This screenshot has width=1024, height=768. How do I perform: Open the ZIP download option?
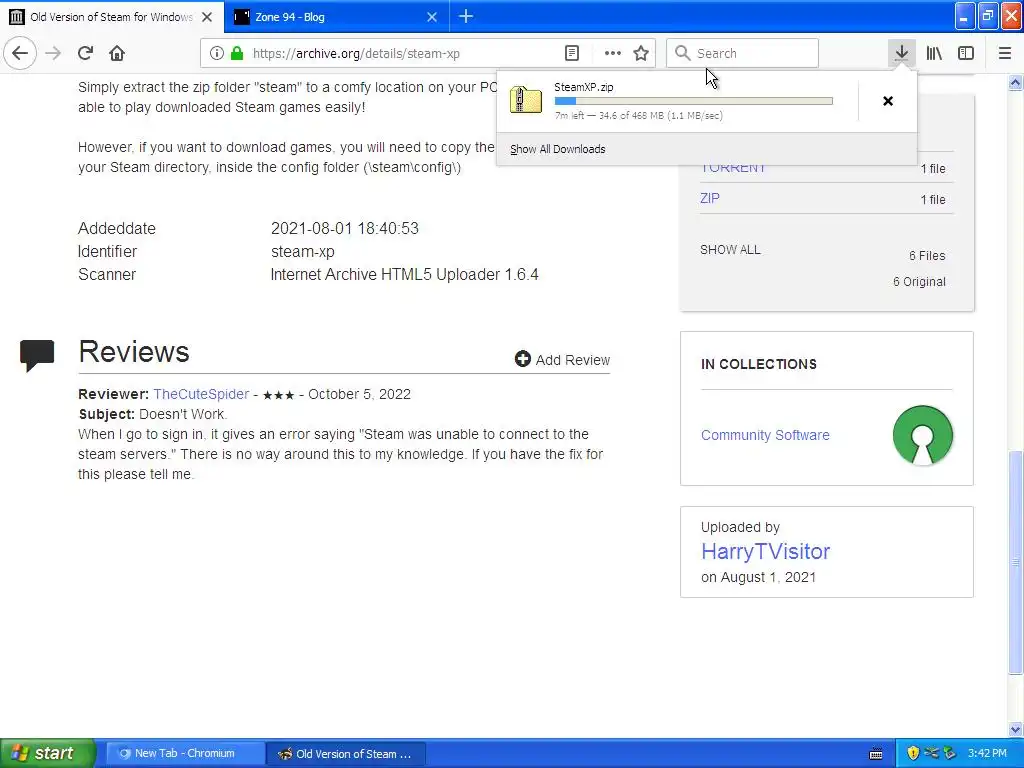pos(710,199)
